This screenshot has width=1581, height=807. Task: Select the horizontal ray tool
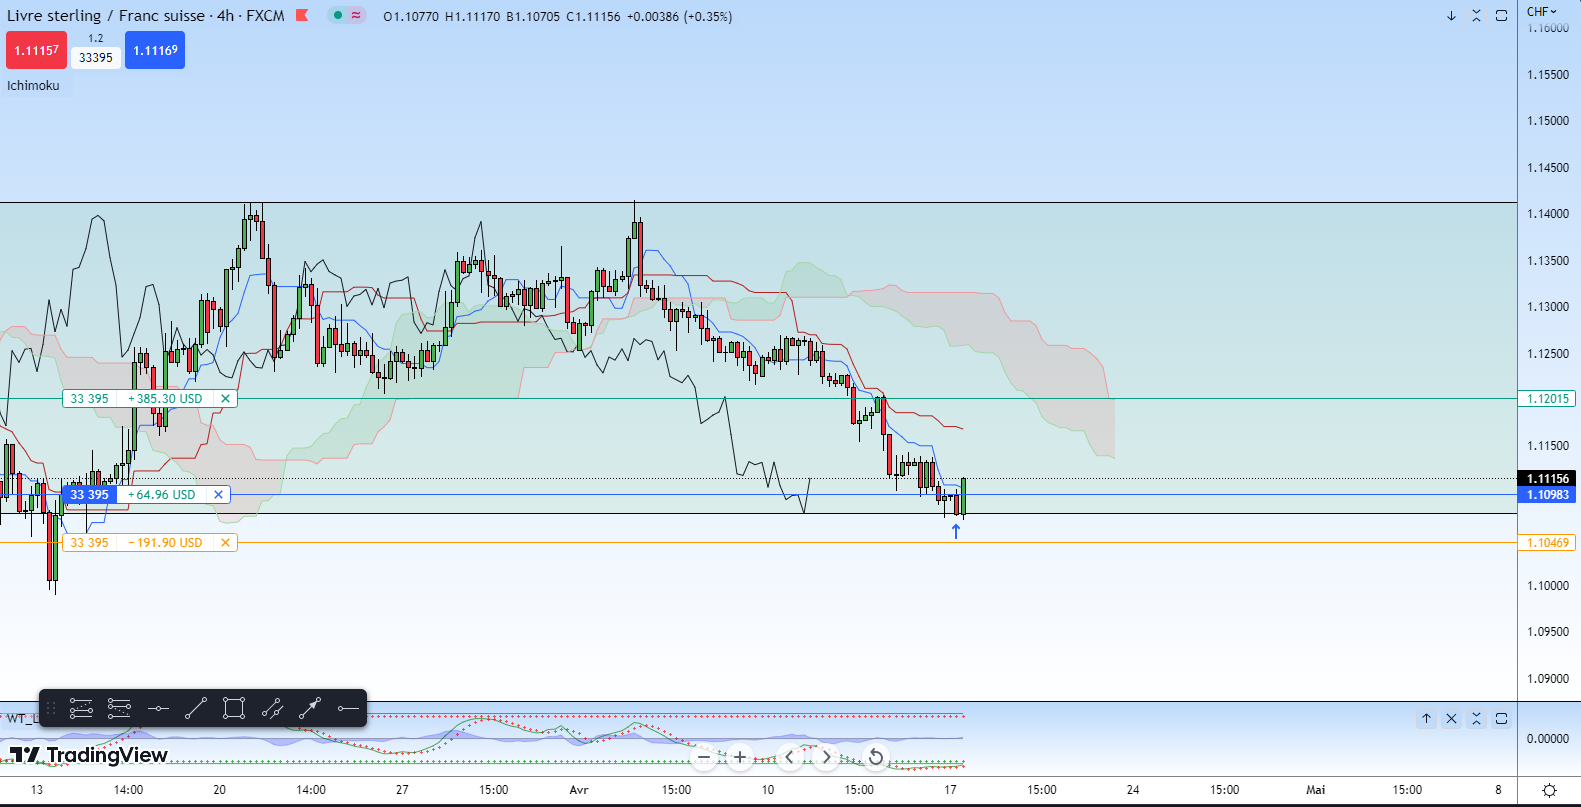tap(348, 709)
